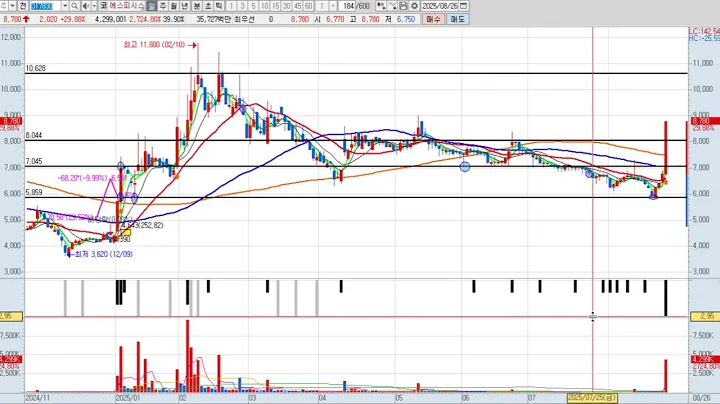Select the '주' weekly chart period button
The width and height of the screenshot is (720, 404).
coord(163,6)
